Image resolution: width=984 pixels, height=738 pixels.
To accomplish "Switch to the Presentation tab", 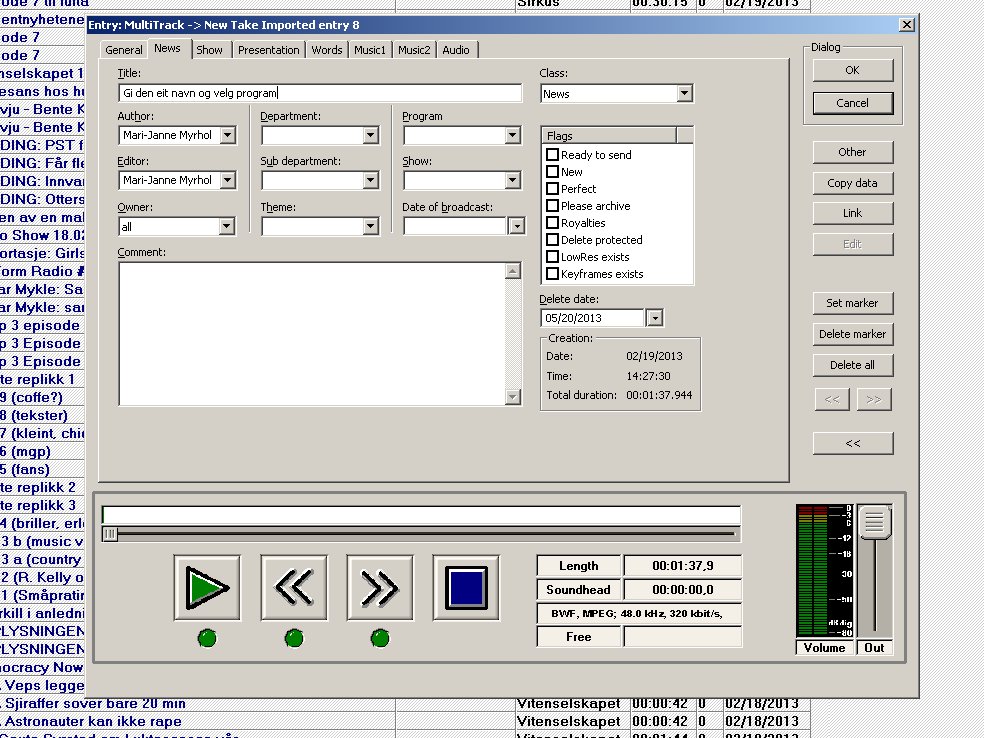I will (x=269, y=50).
